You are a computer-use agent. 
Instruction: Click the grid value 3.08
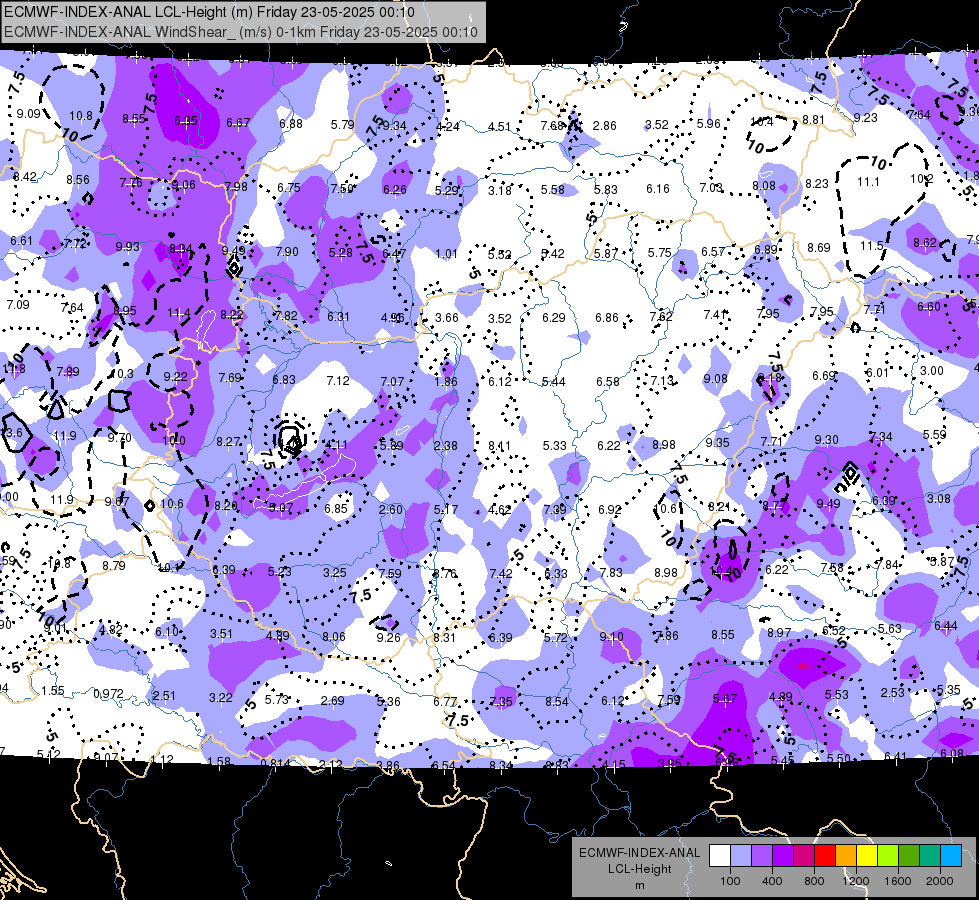pyautogui.click(x=939, y=498)
